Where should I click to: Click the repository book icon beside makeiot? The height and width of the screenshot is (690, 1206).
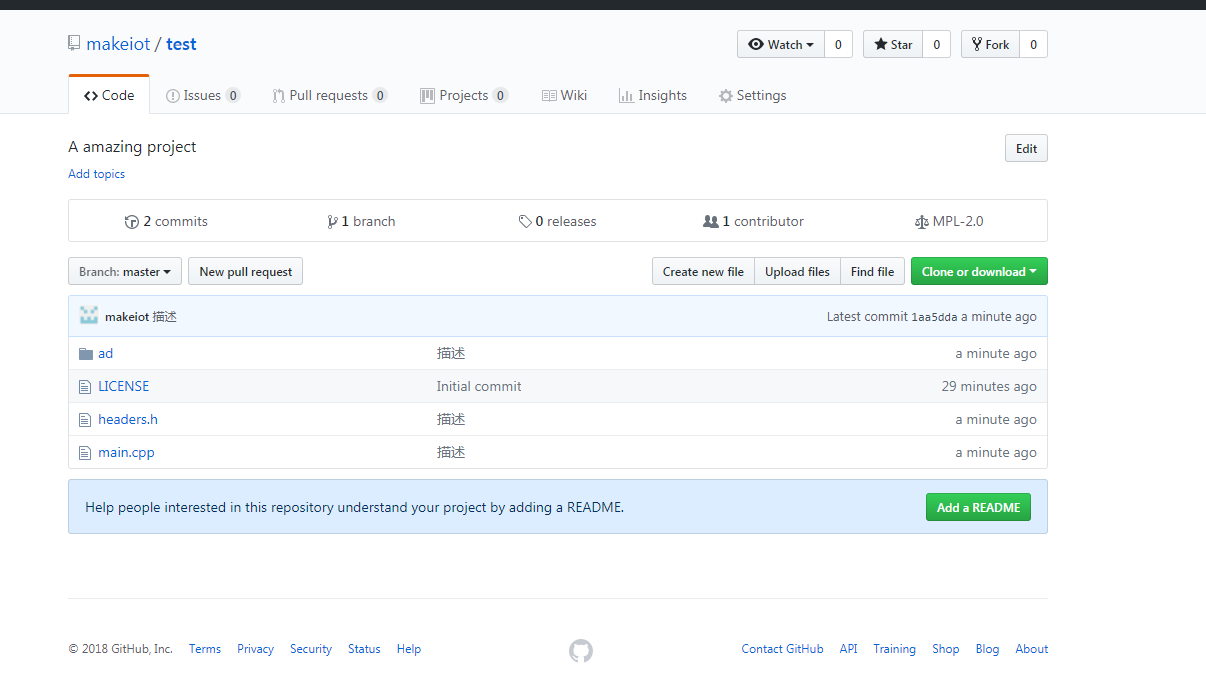[x=74, y=43]
